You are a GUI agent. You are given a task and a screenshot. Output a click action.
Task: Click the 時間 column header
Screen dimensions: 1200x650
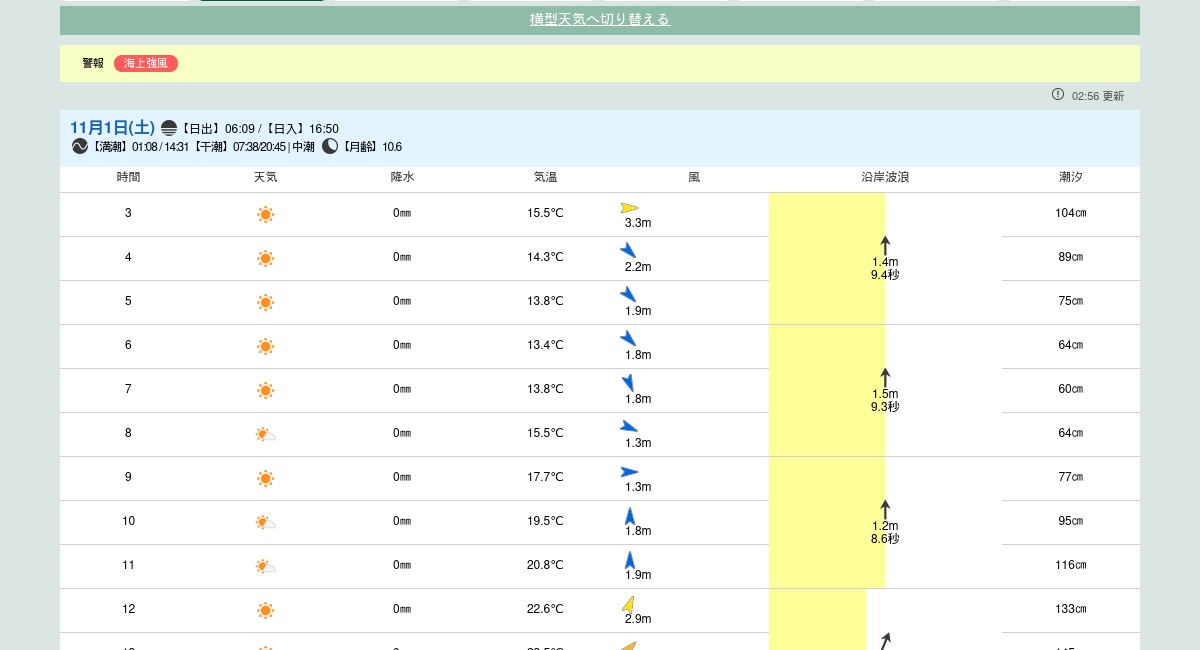pyautogui.click(x=128, y=177)
